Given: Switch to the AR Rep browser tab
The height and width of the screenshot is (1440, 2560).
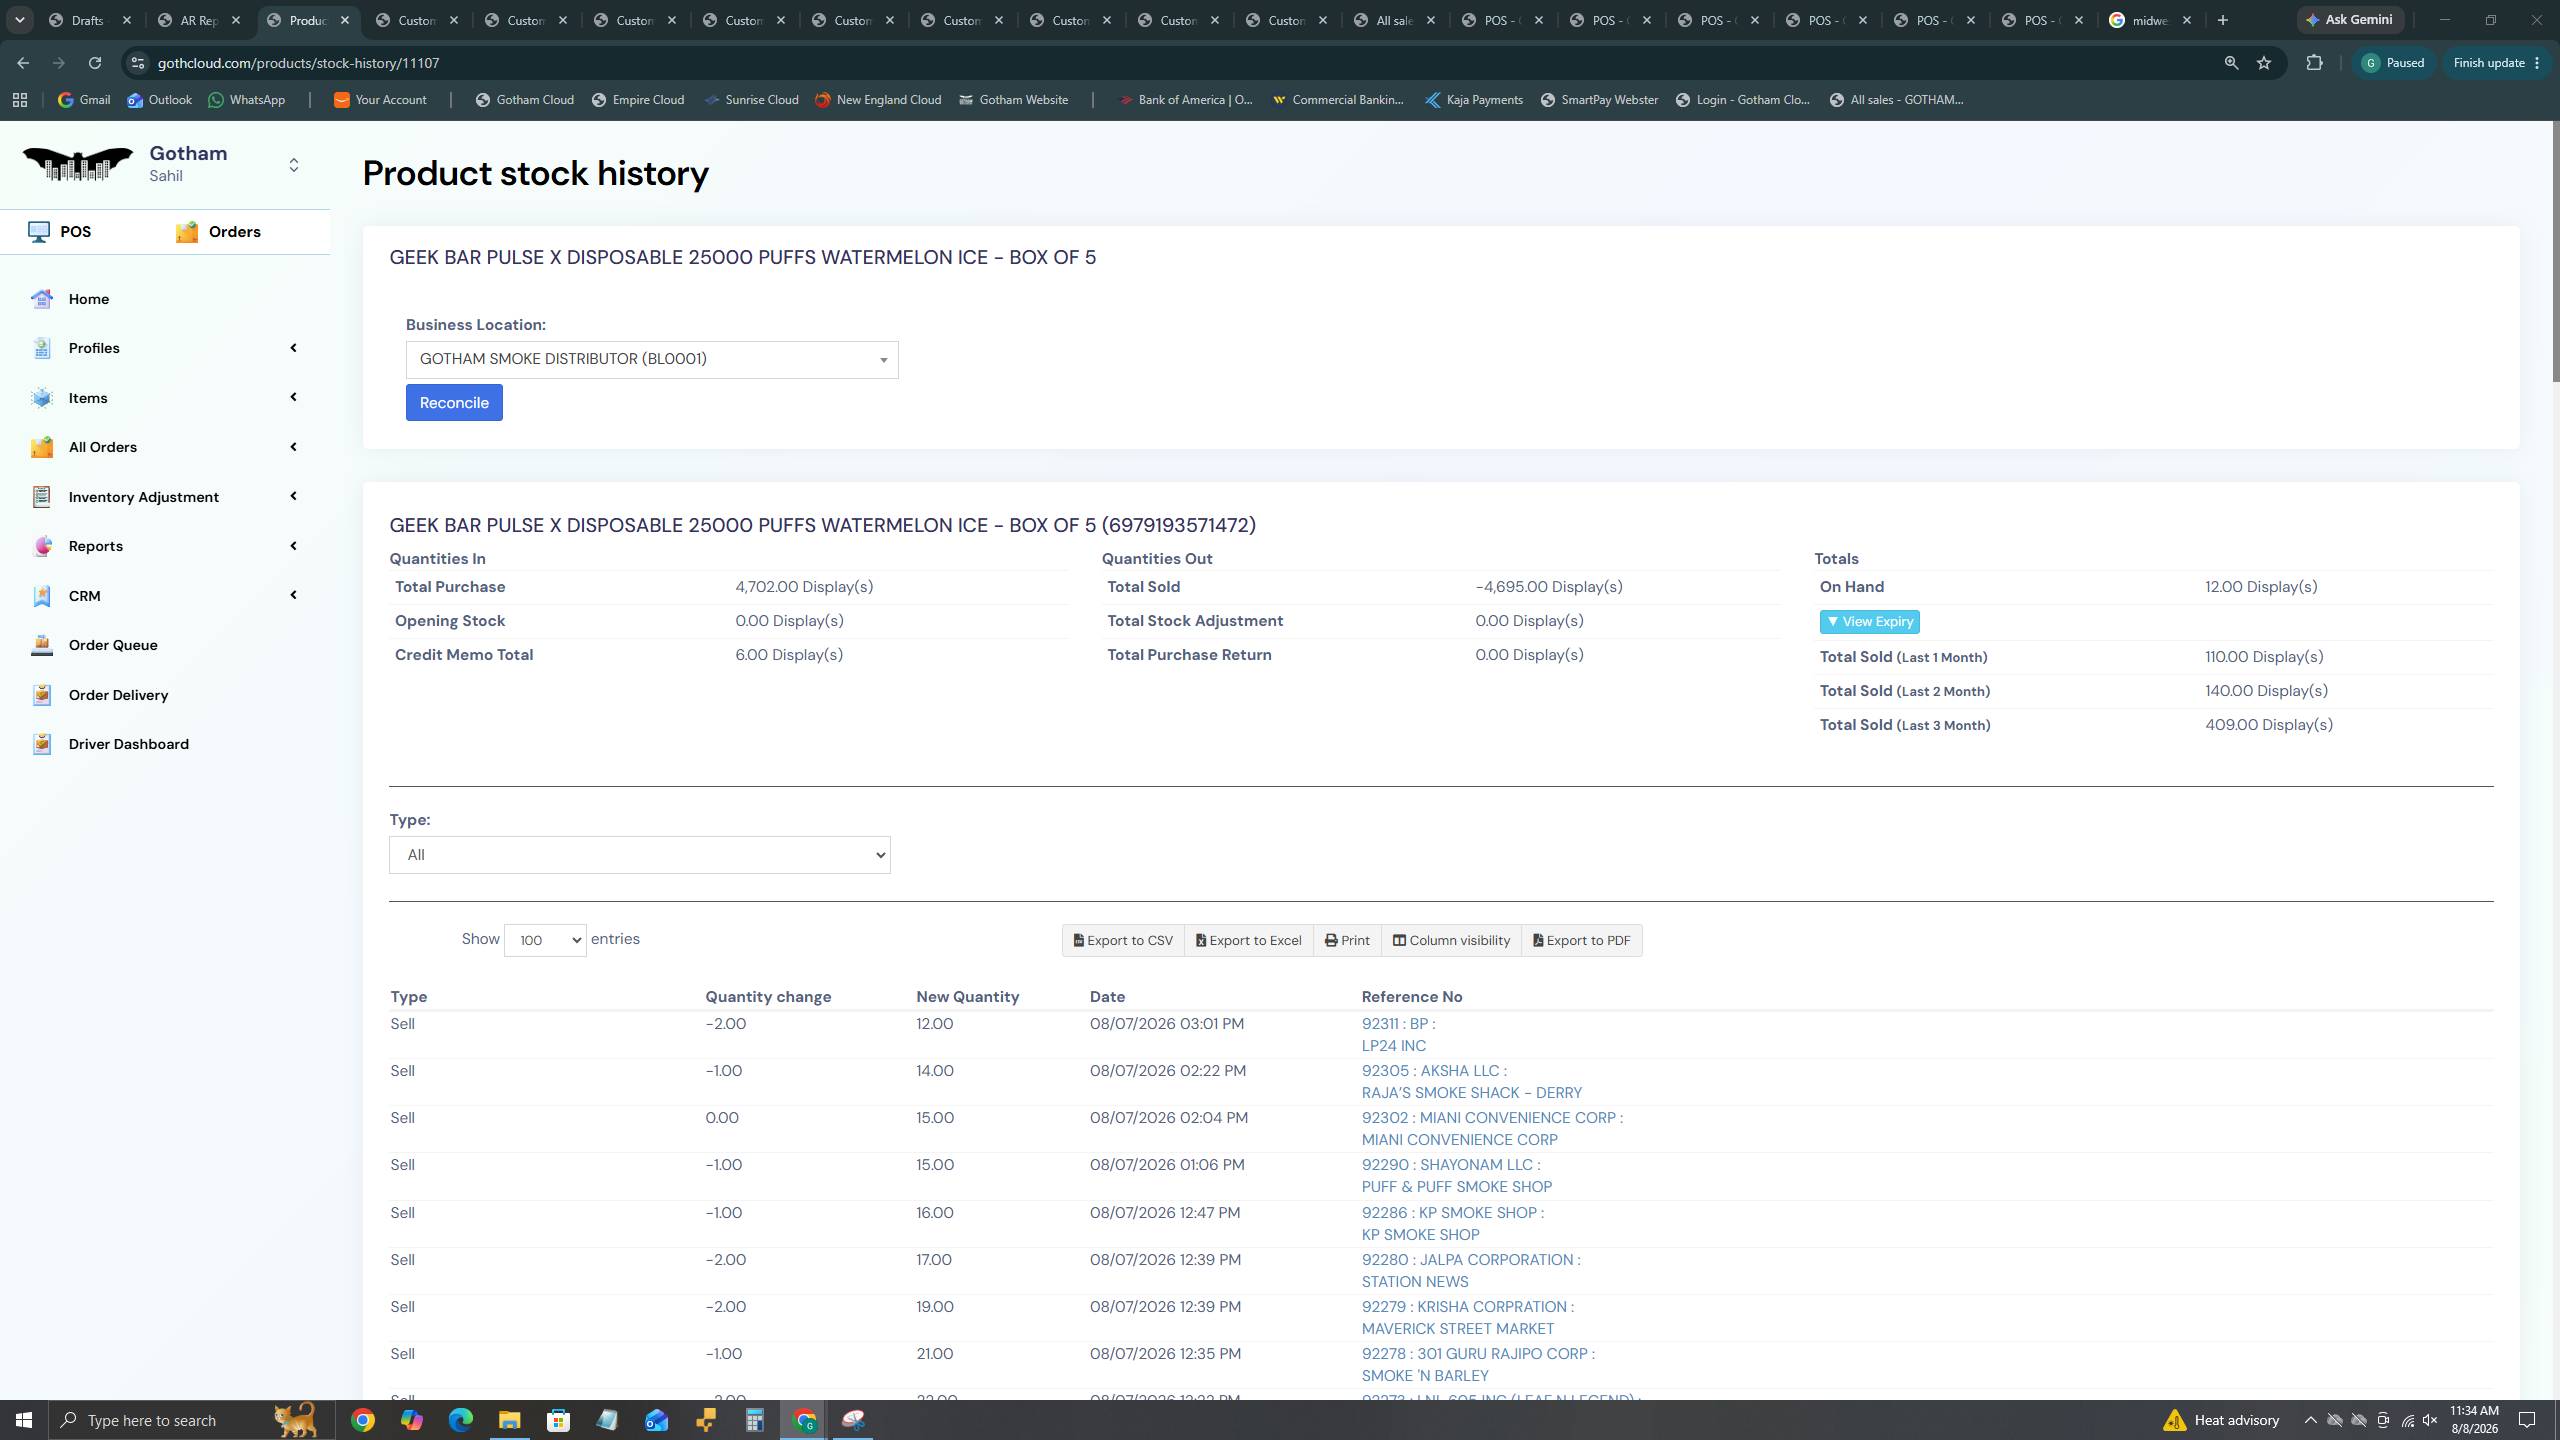Looking at the screenshot, I should coord(200,20).
